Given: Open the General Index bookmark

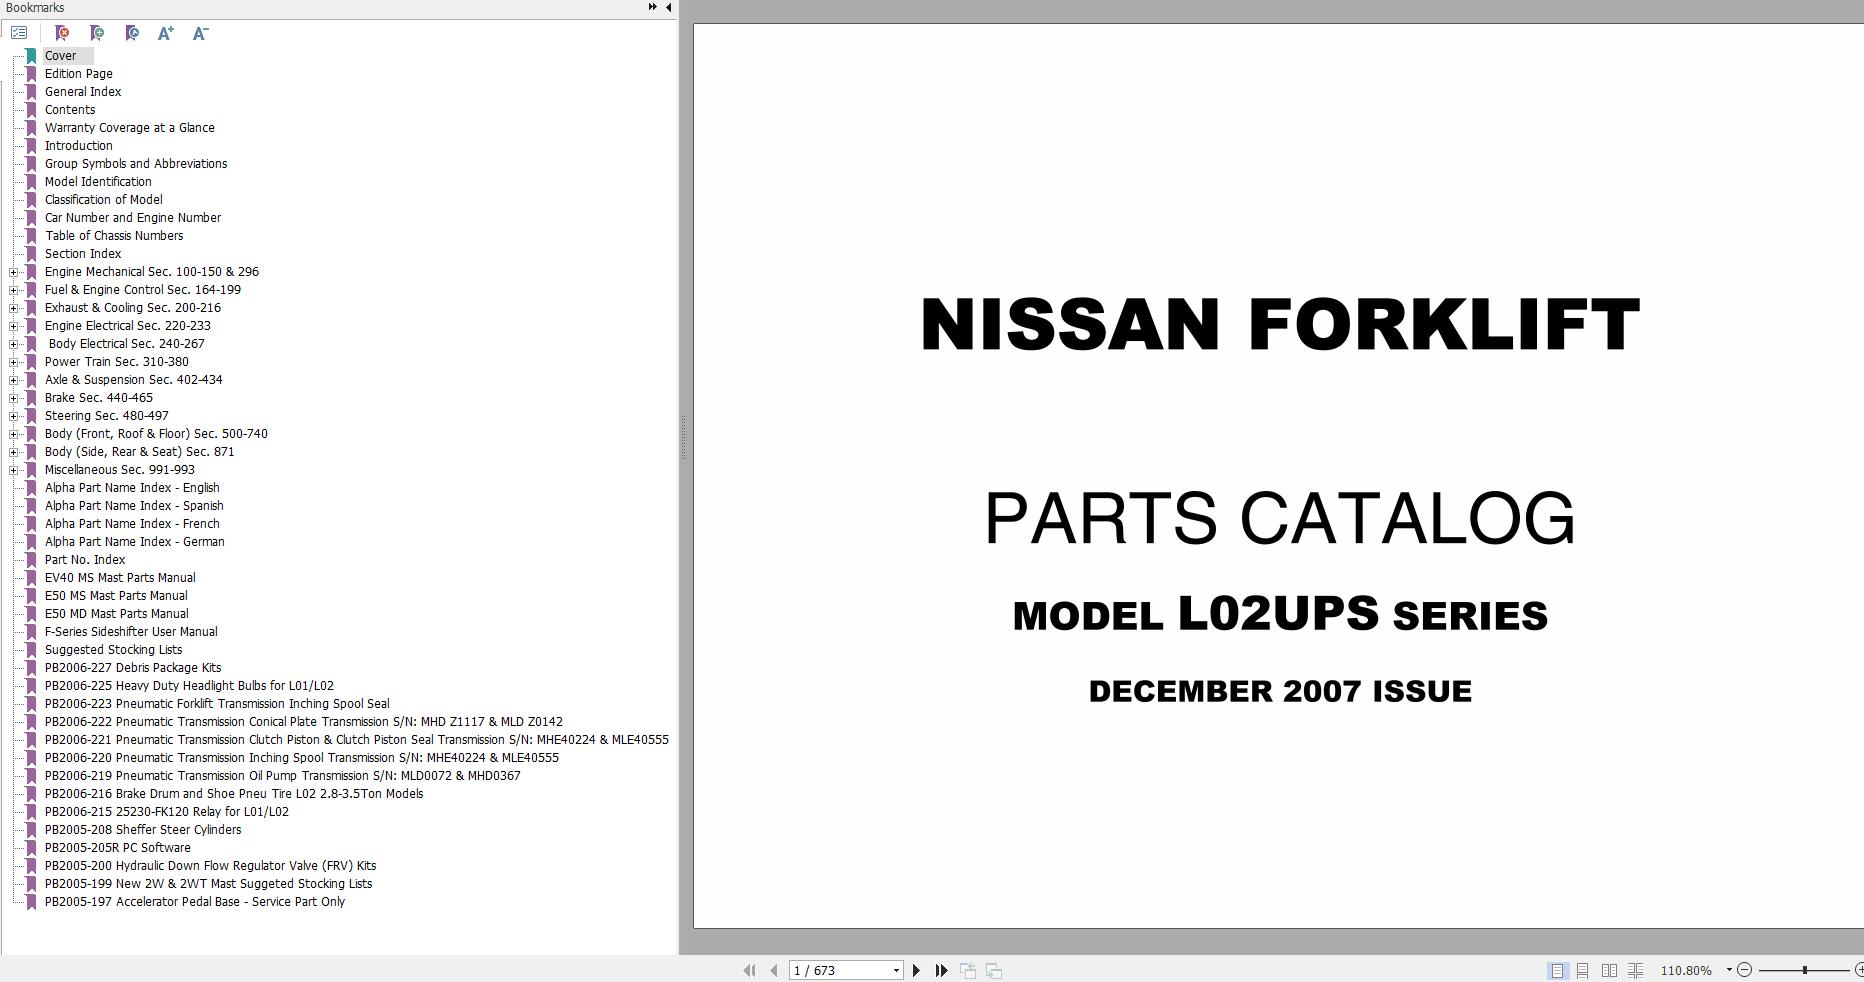Looking at the screenshot, I should click(x=83, y=92).
